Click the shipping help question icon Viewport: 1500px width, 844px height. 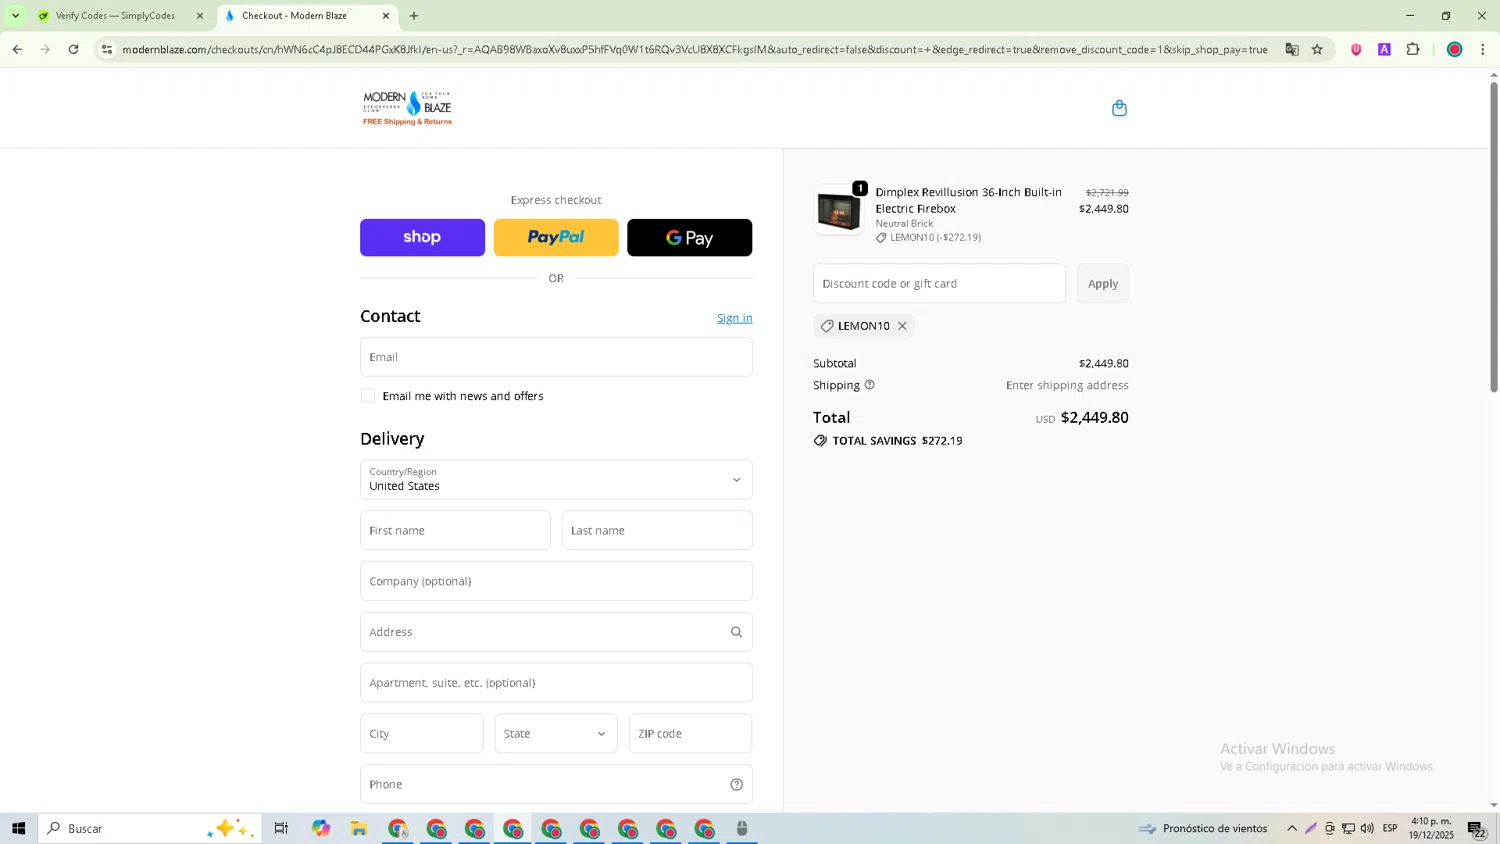click(869, 385)
